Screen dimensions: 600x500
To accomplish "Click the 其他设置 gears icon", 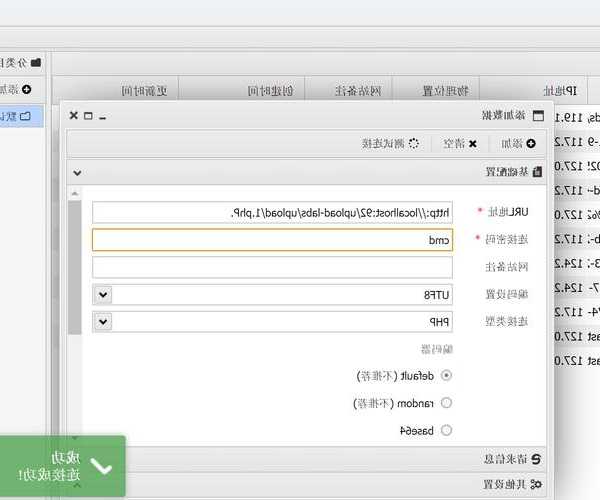I will click(536, 485).
